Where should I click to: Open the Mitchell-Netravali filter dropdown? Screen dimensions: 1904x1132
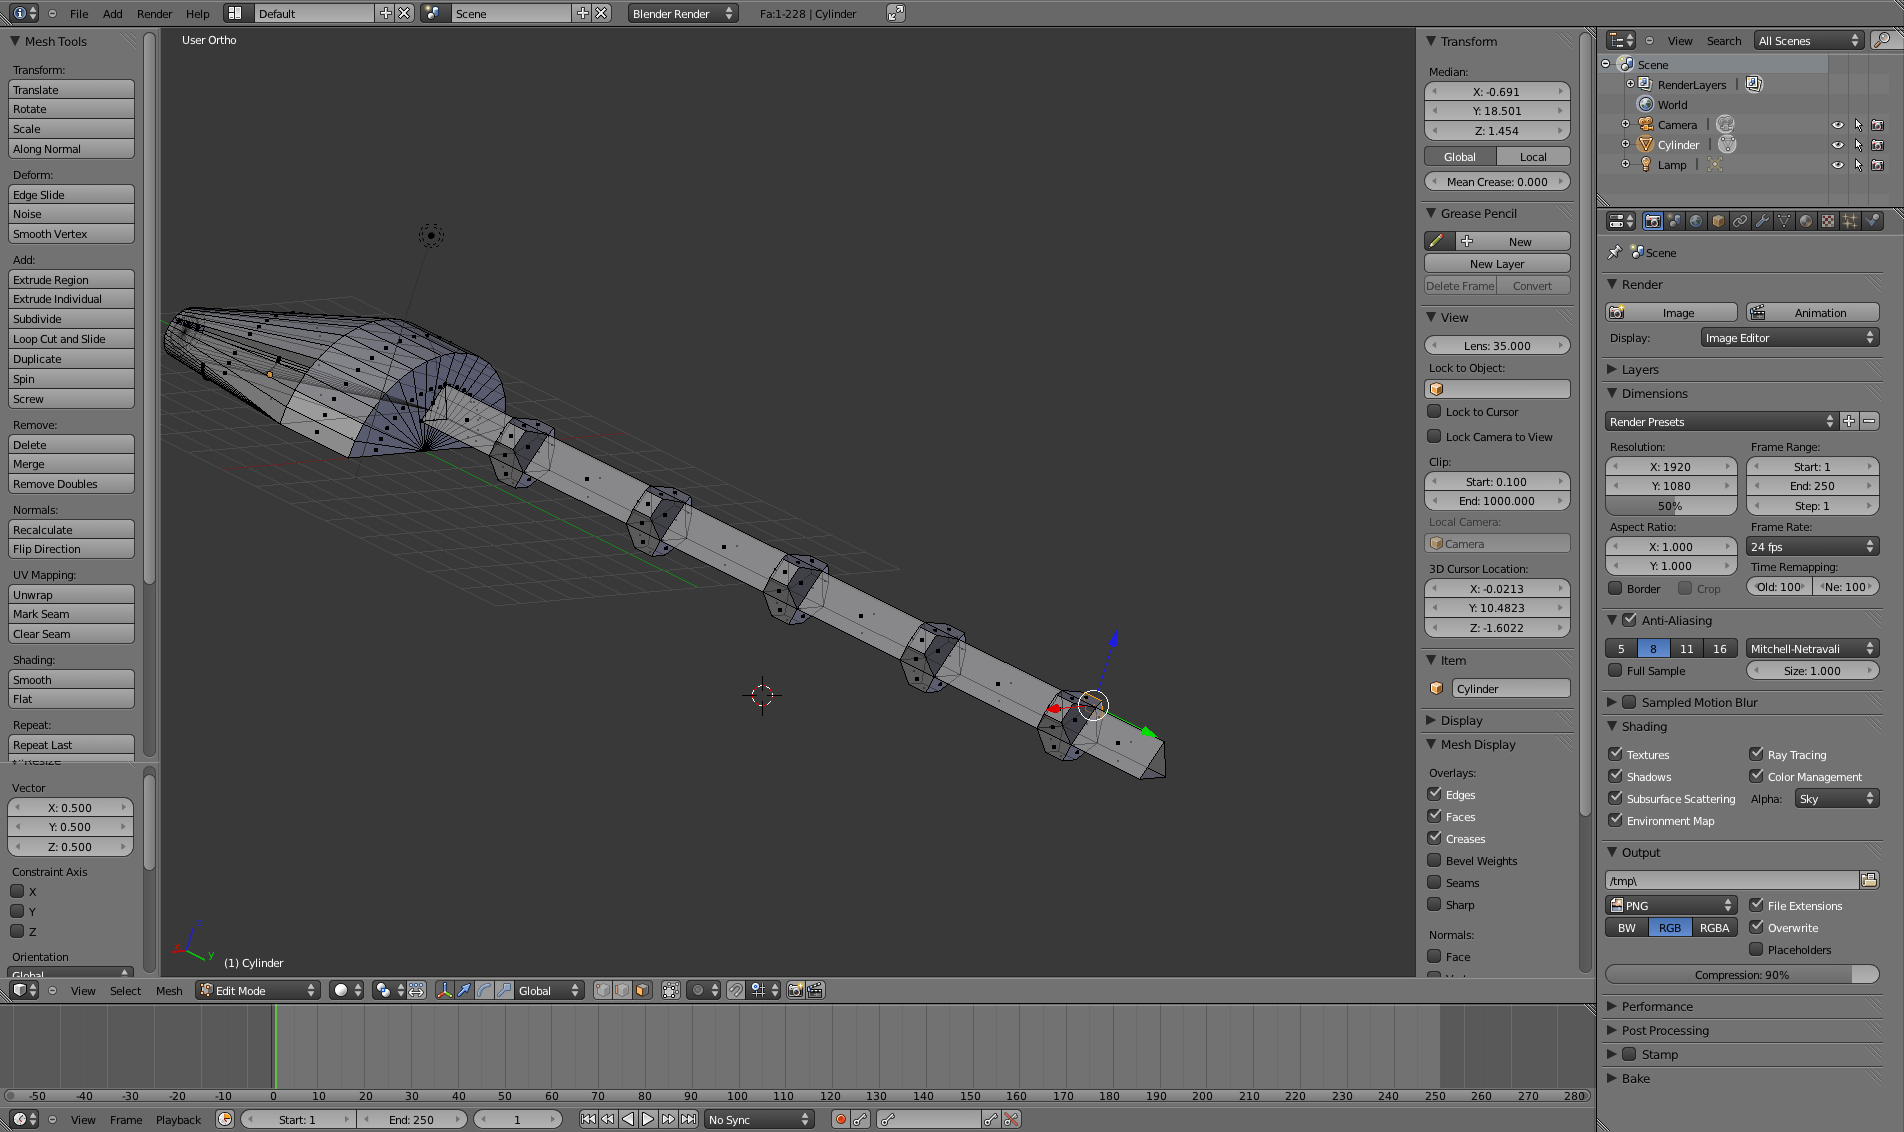point(1812,648)
